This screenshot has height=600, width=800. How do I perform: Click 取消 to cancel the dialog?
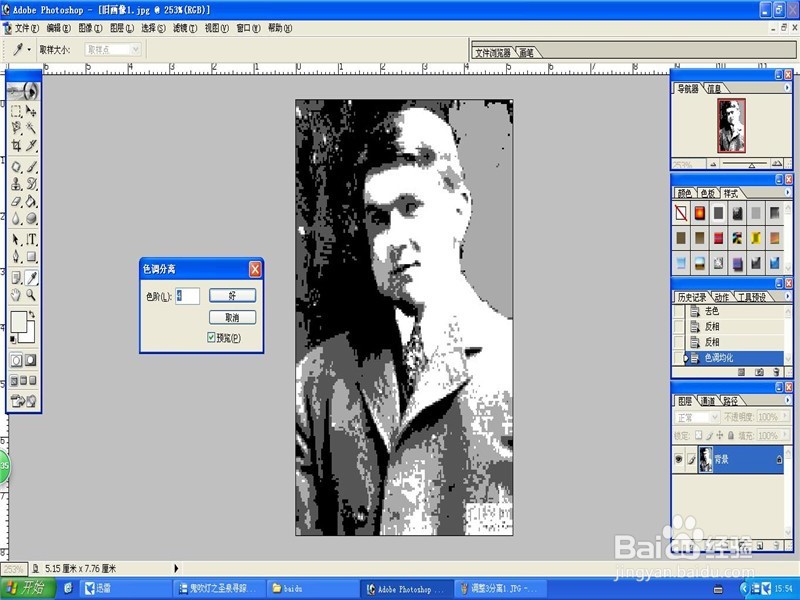(x=232, y=317)
